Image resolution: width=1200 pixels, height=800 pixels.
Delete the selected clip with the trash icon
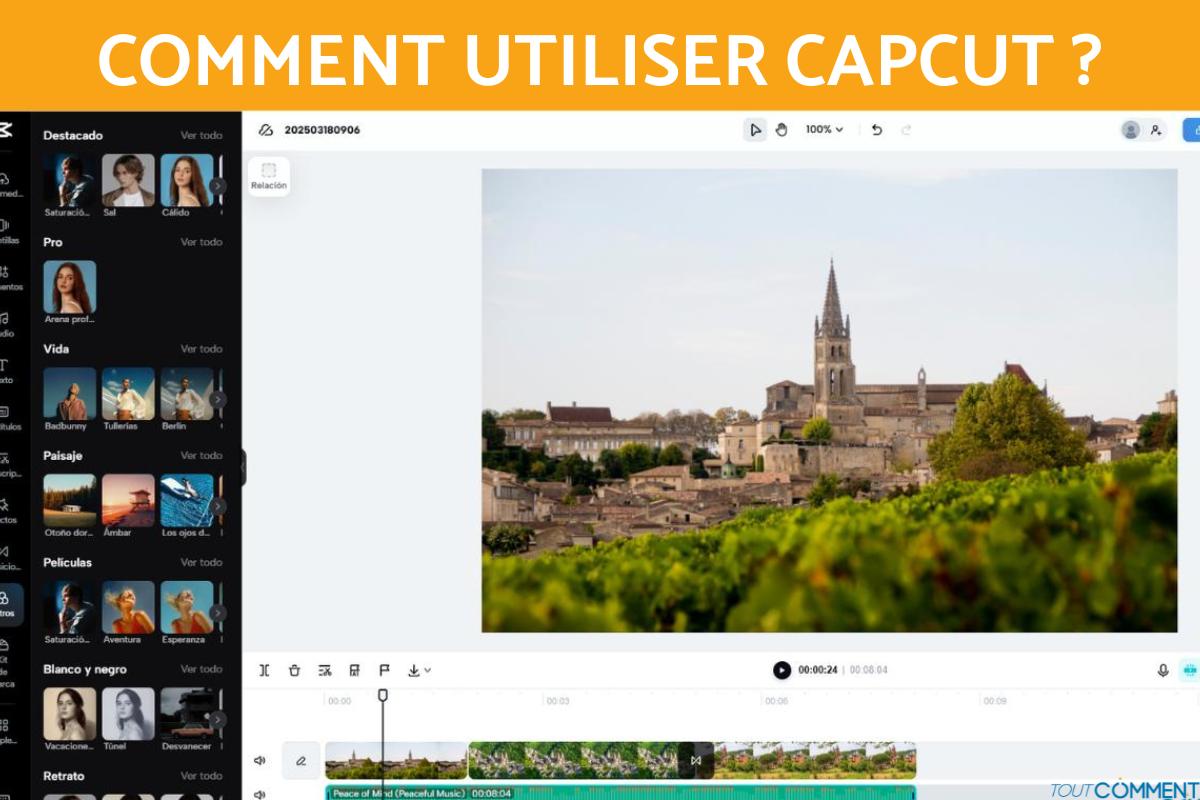coord(294,670)
